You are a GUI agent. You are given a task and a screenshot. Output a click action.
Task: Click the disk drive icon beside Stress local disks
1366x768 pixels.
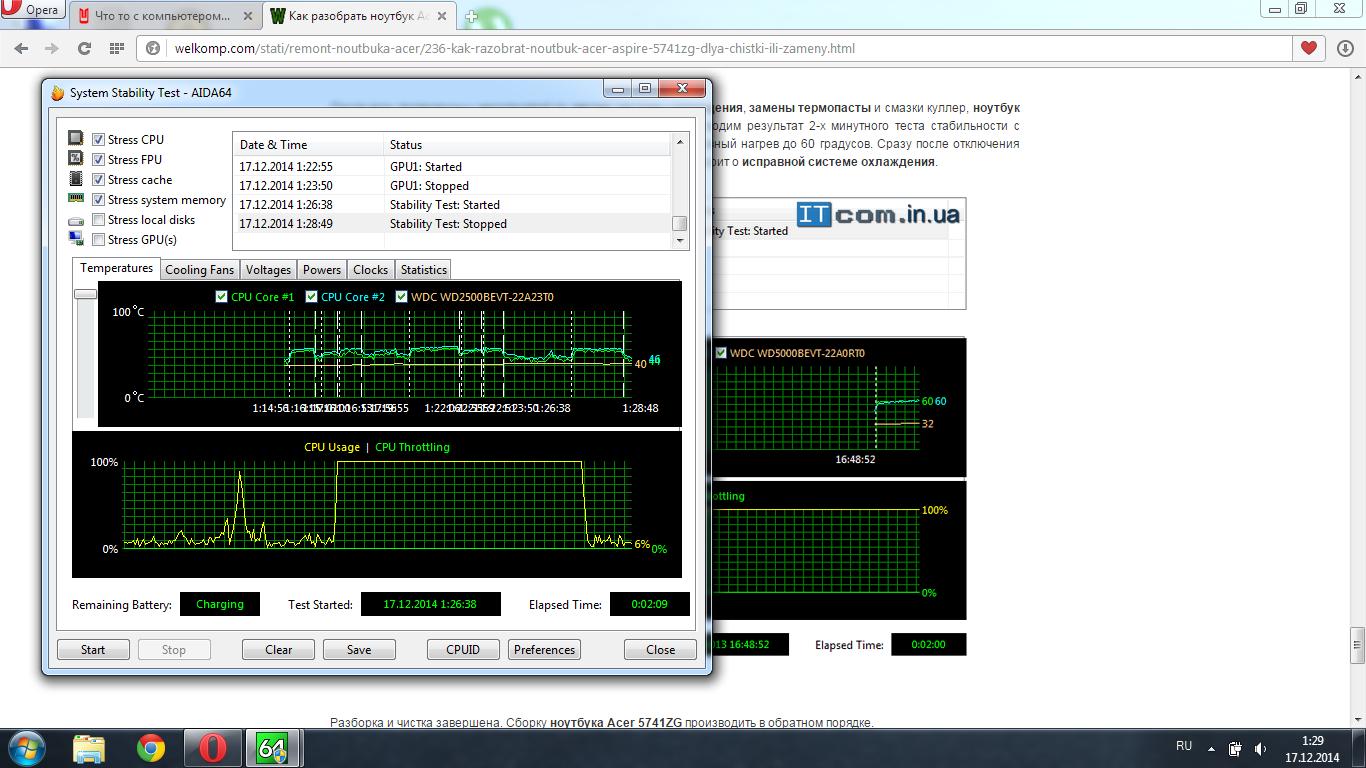(x=76, y=220)
